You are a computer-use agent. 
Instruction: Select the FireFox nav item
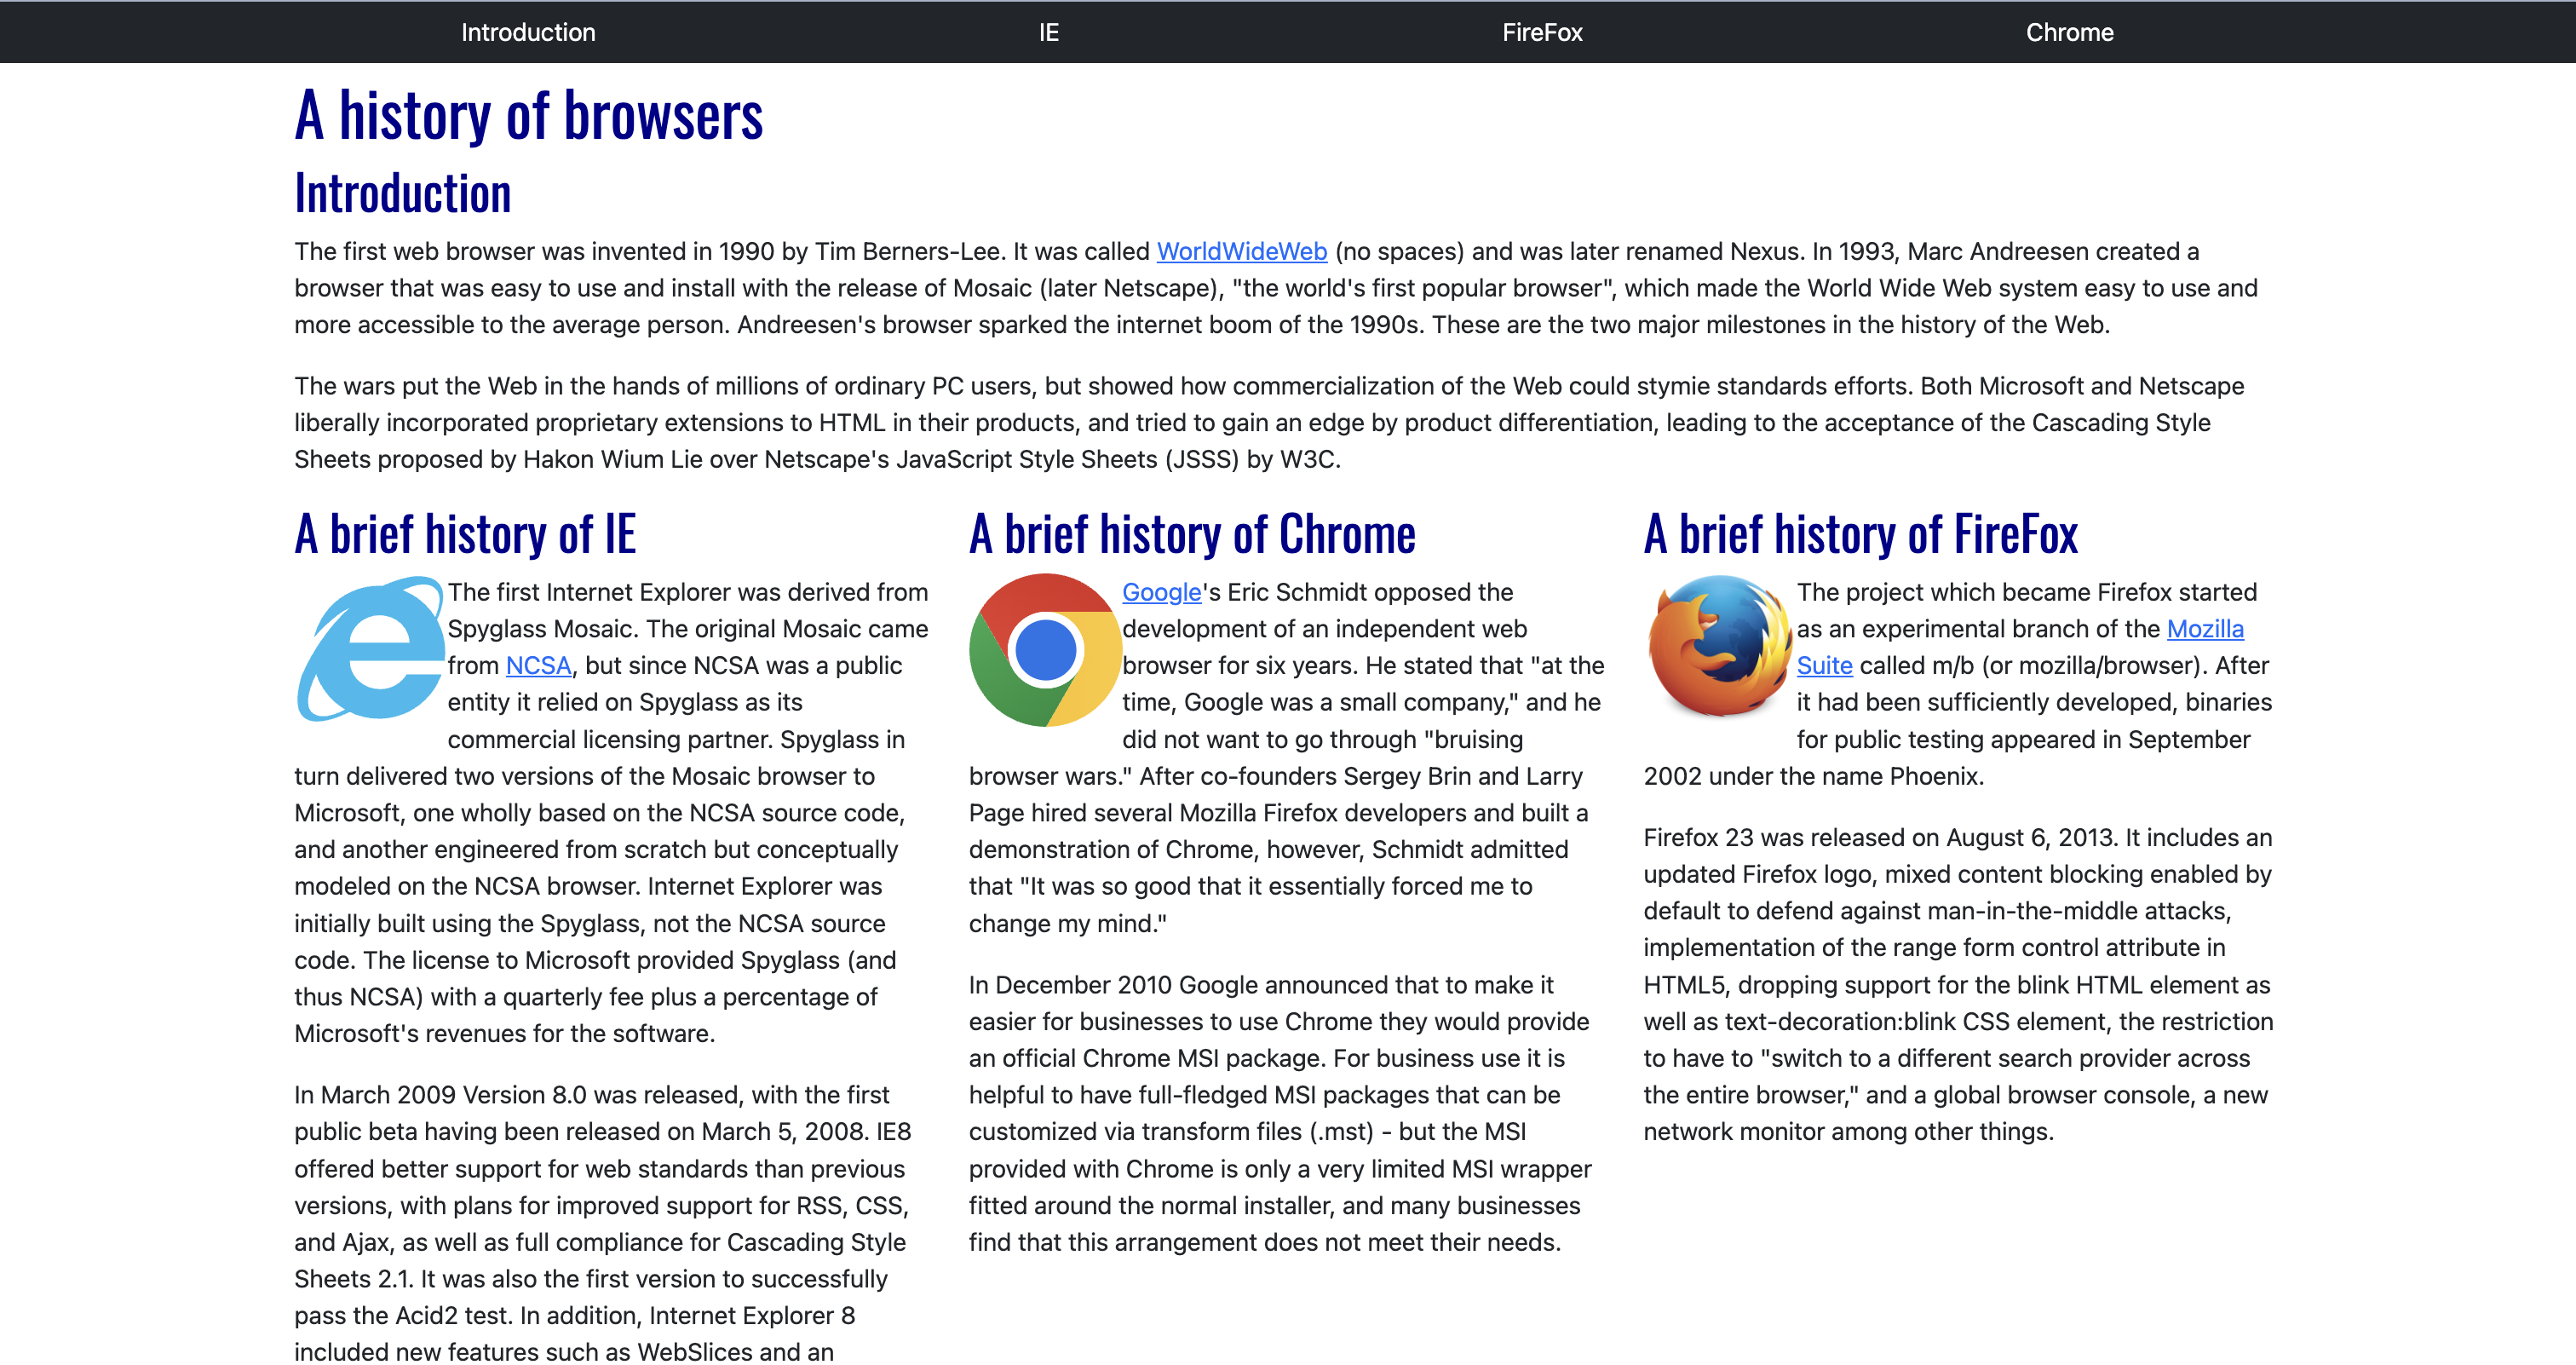(1542, 32)
